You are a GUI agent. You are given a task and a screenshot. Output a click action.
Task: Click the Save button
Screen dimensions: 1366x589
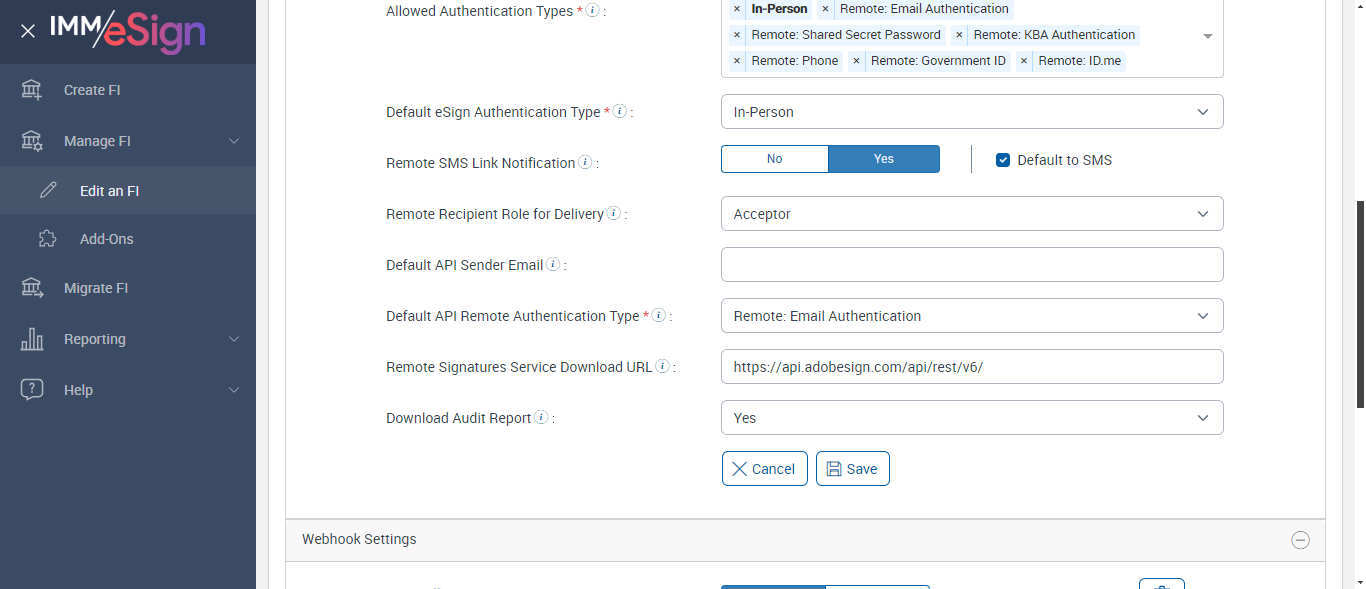click(852, 469)
